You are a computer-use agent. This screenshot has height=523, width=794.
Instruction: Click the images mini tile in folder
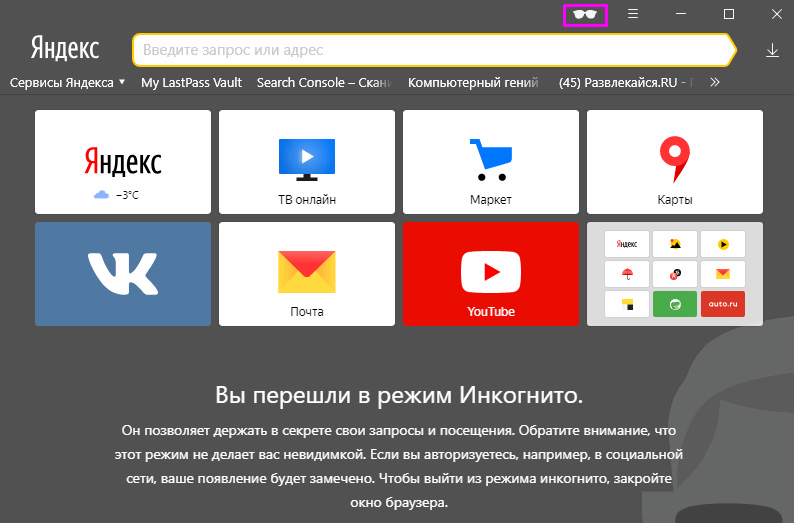tap(675, 244)
